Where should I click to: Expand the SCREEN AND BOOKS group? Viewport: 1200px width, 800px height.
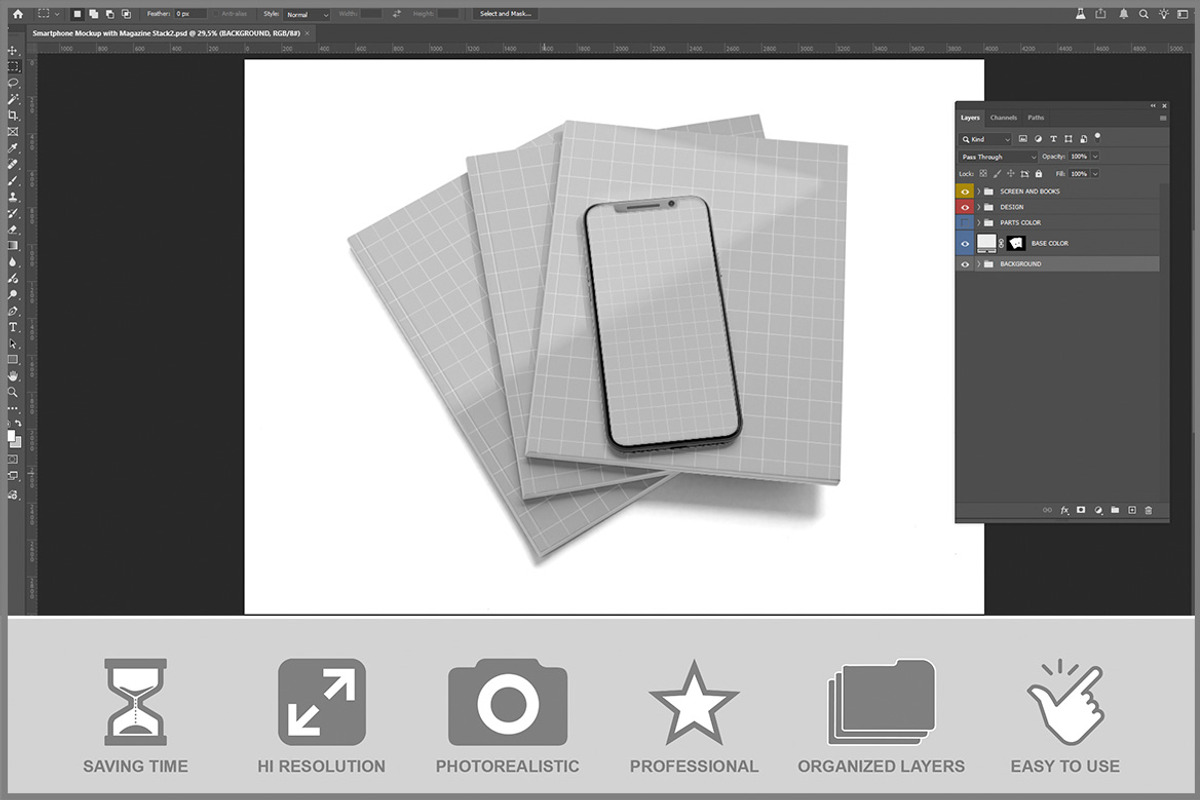pyautogui.click(x=978, y=191)
